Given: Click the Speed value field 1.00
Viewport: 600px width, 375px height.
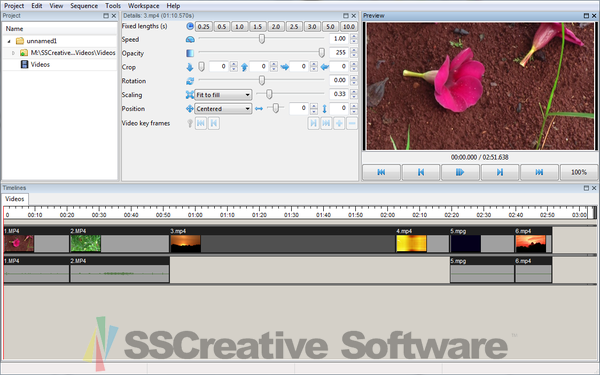Looking at the screenshot, I should 339,39.
